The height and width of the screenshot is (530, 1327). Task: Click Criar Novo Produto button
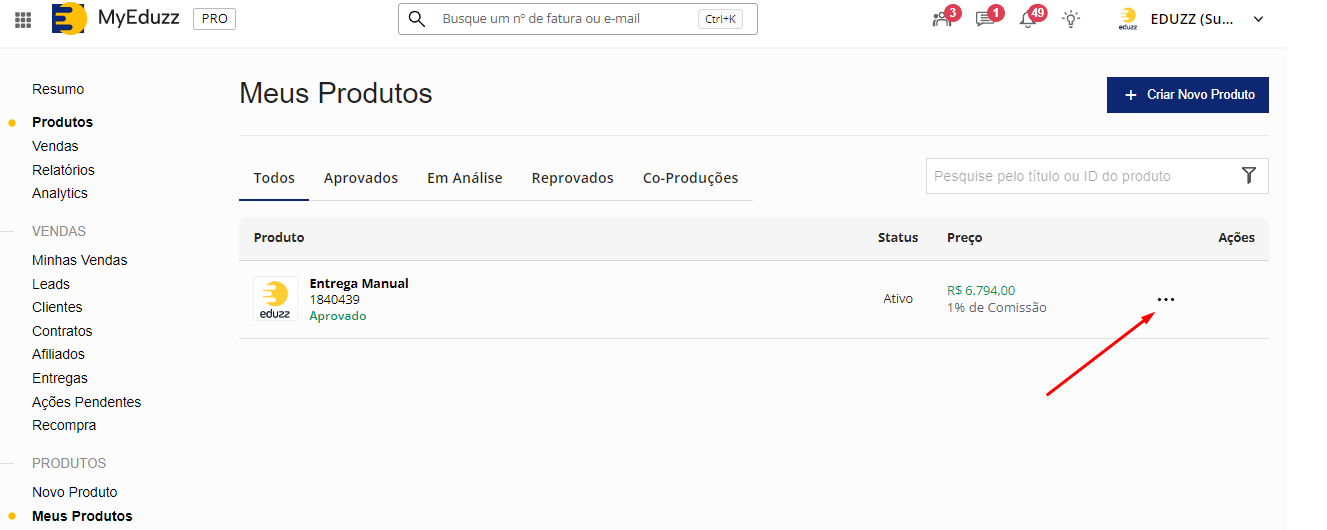coord(1187,95)
